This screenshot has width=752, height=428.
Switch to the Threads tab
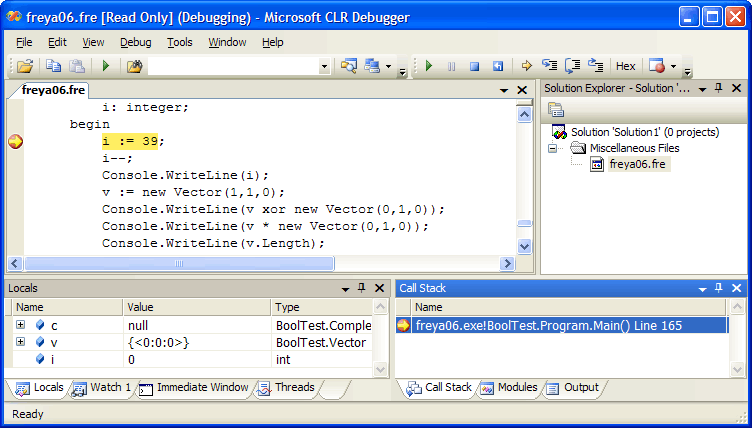(286, 388)
